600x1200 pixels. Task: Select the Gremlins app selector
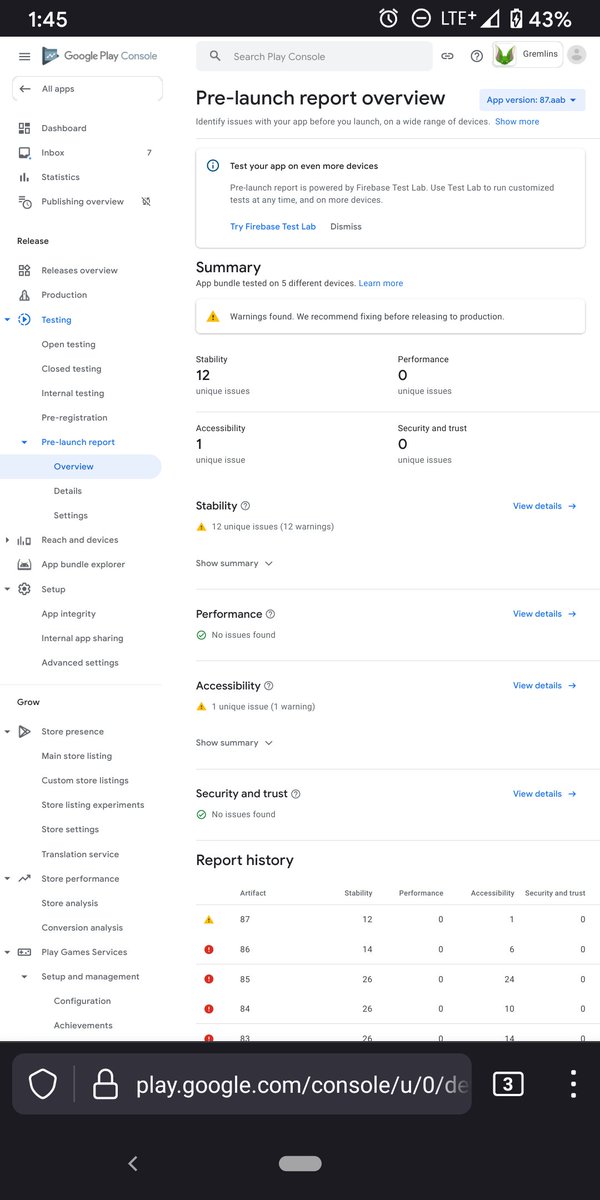click(x=527, y=56)
